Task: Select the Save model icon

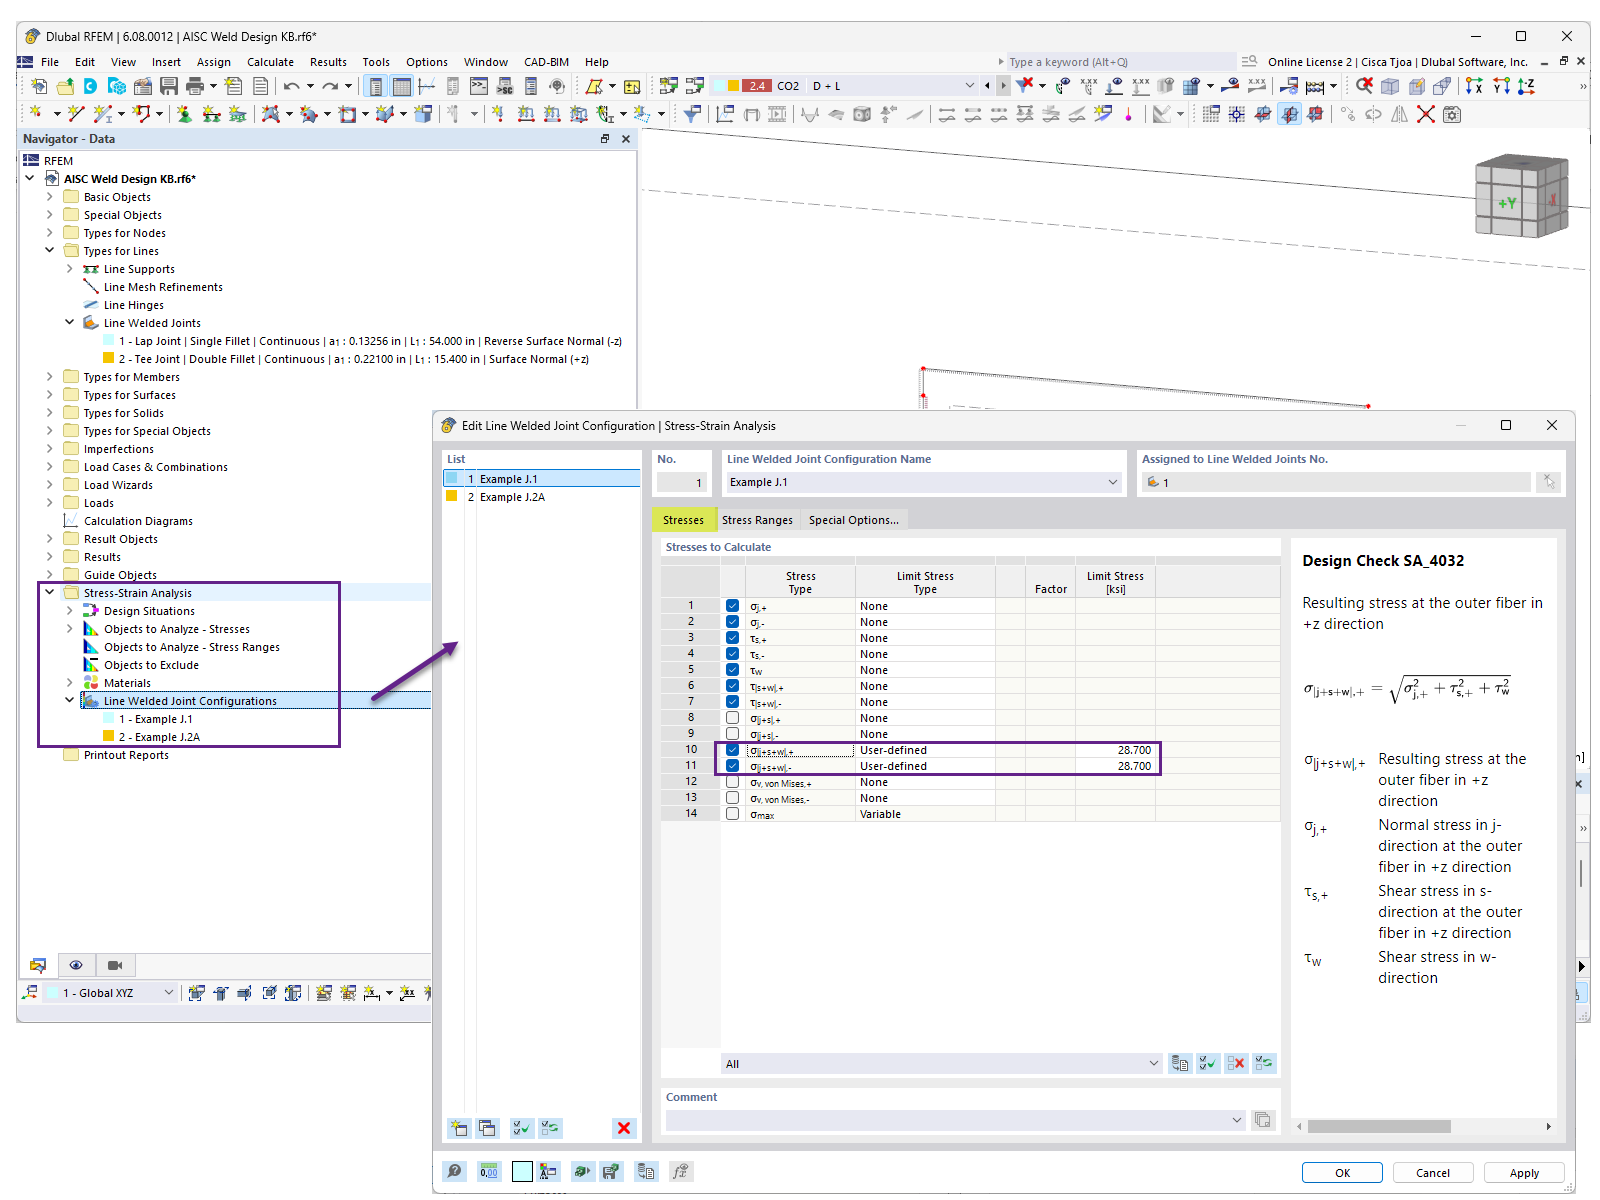Action: pos(167,86)
